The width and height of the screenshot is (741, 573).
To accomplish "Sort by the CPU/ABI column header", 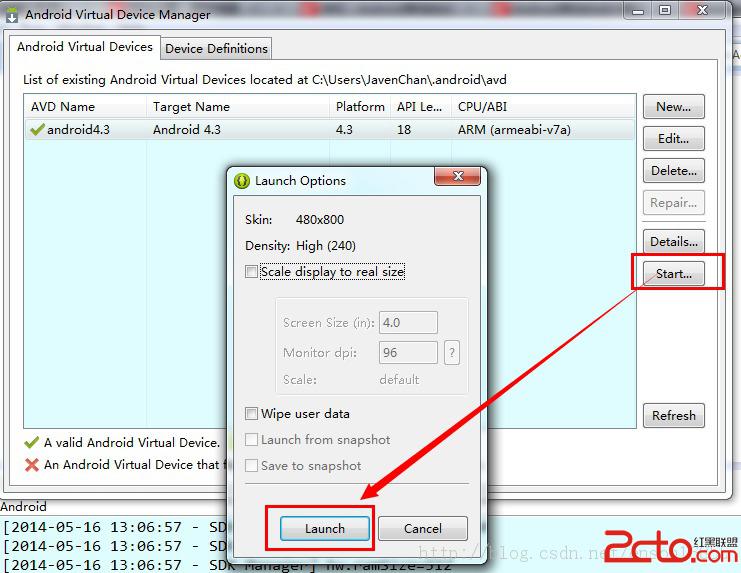I will point(543,107).
